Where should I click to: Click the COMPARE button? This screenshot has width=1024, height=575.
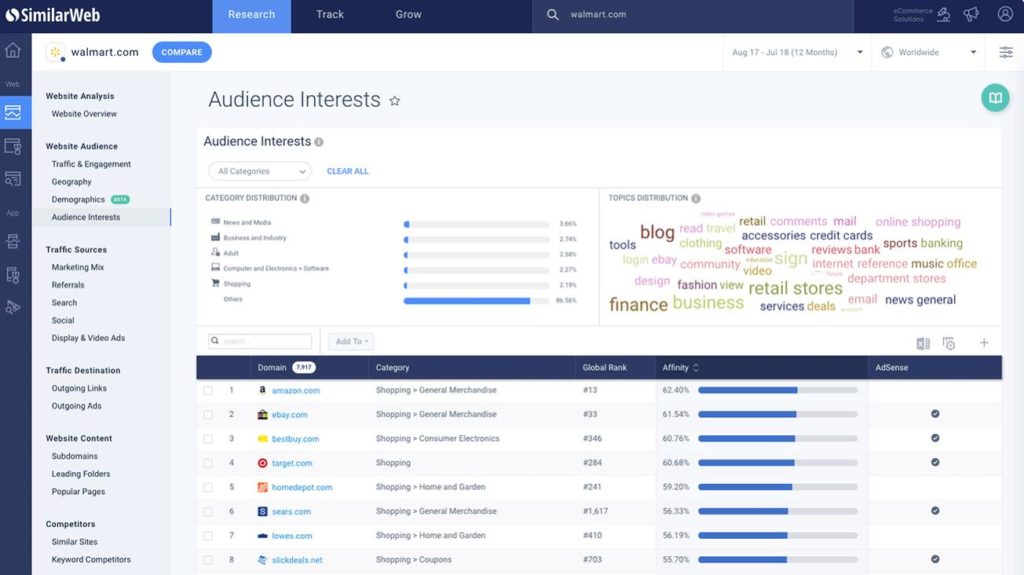pyautogui.click(x=182, y=52)
